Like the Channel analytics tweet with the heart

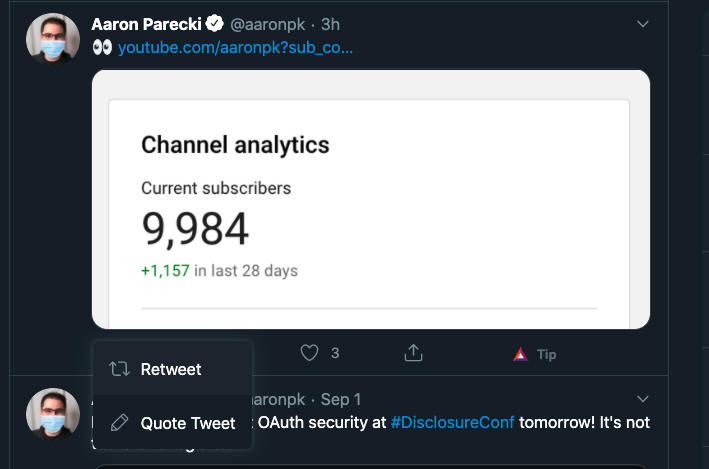tap(309, 353)
